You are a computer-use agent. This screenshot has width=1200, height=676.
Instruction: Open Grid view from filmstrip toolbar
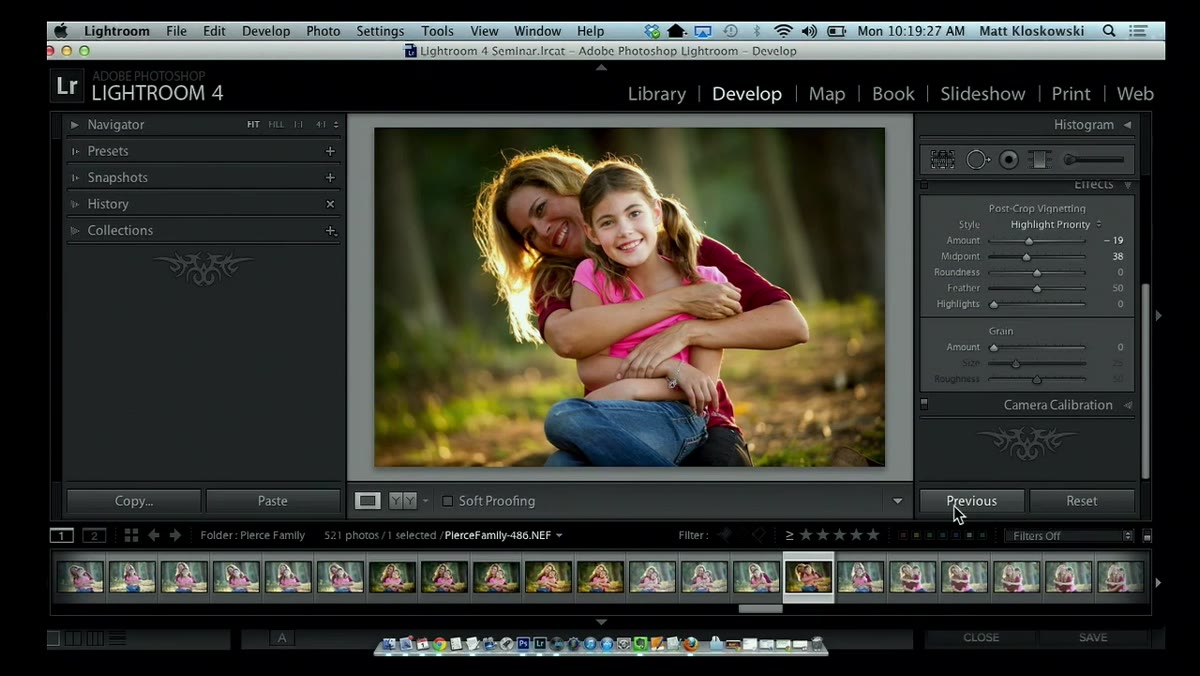131,535
